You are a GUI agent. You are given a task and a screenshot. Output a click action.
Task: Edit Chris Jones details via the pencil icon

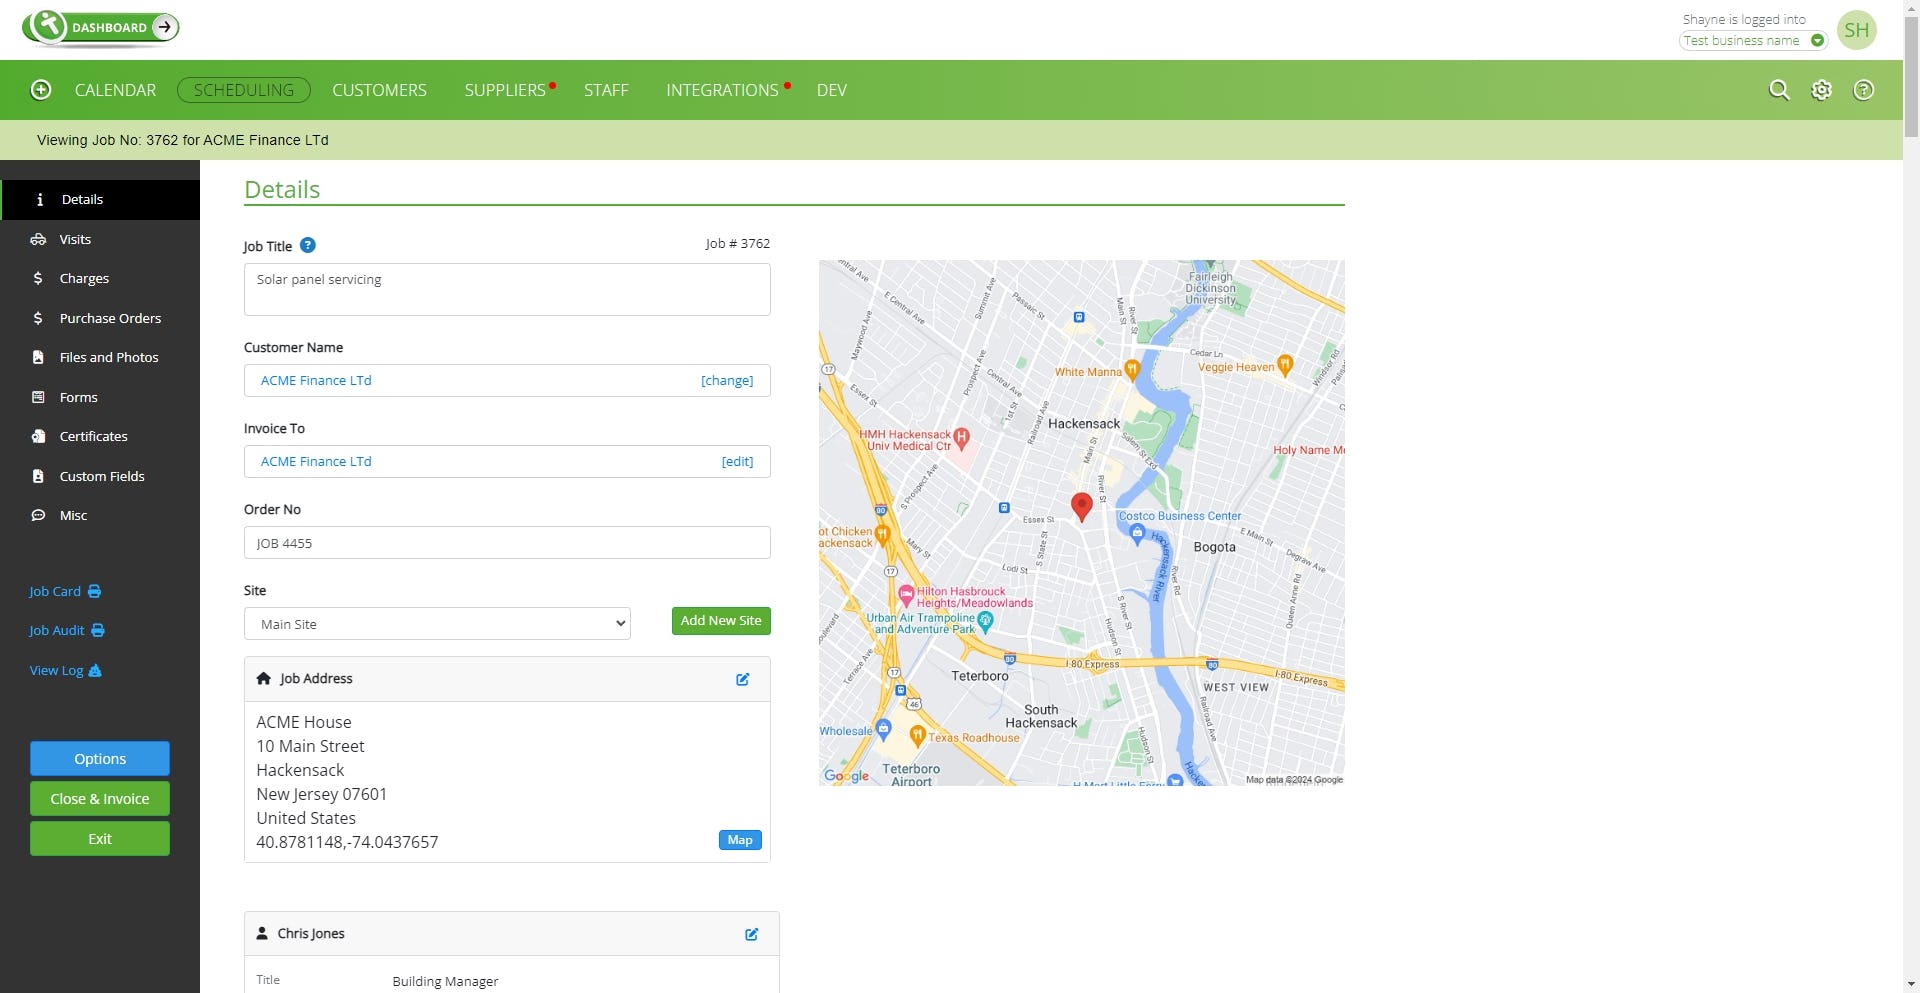tap(752, 934)
